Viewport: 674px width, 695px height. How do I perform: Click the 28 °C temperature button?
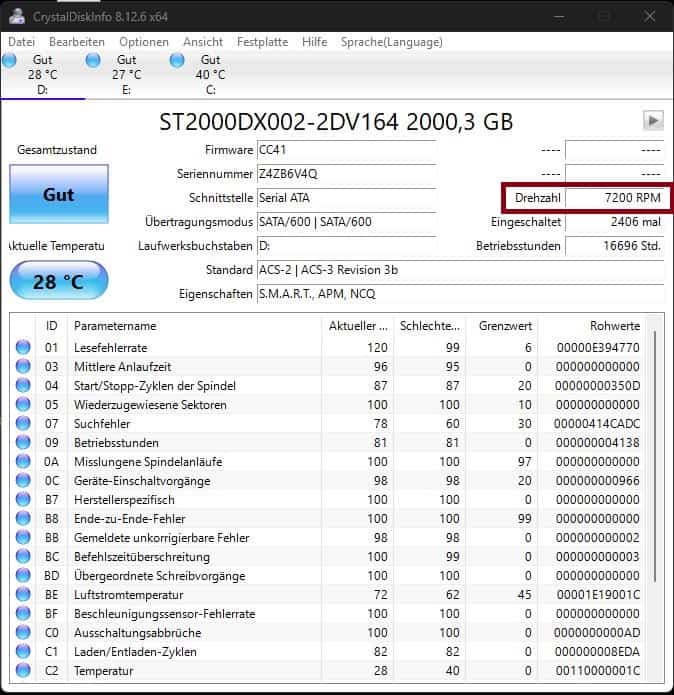pos(59,281)
